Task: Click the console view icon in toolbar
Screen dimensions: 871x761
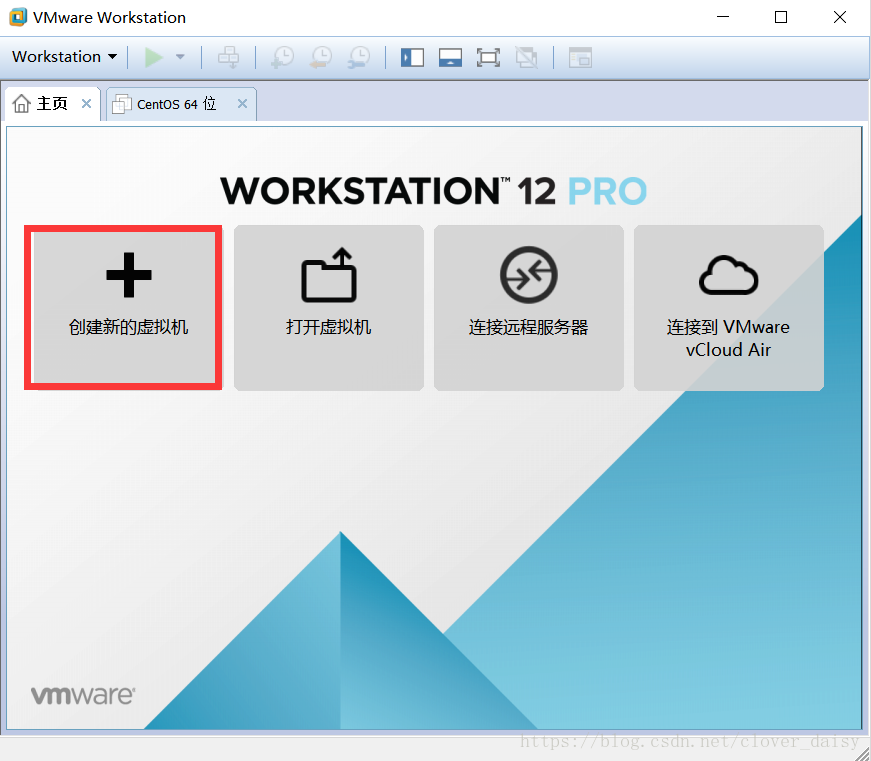Action: [580, 57]
